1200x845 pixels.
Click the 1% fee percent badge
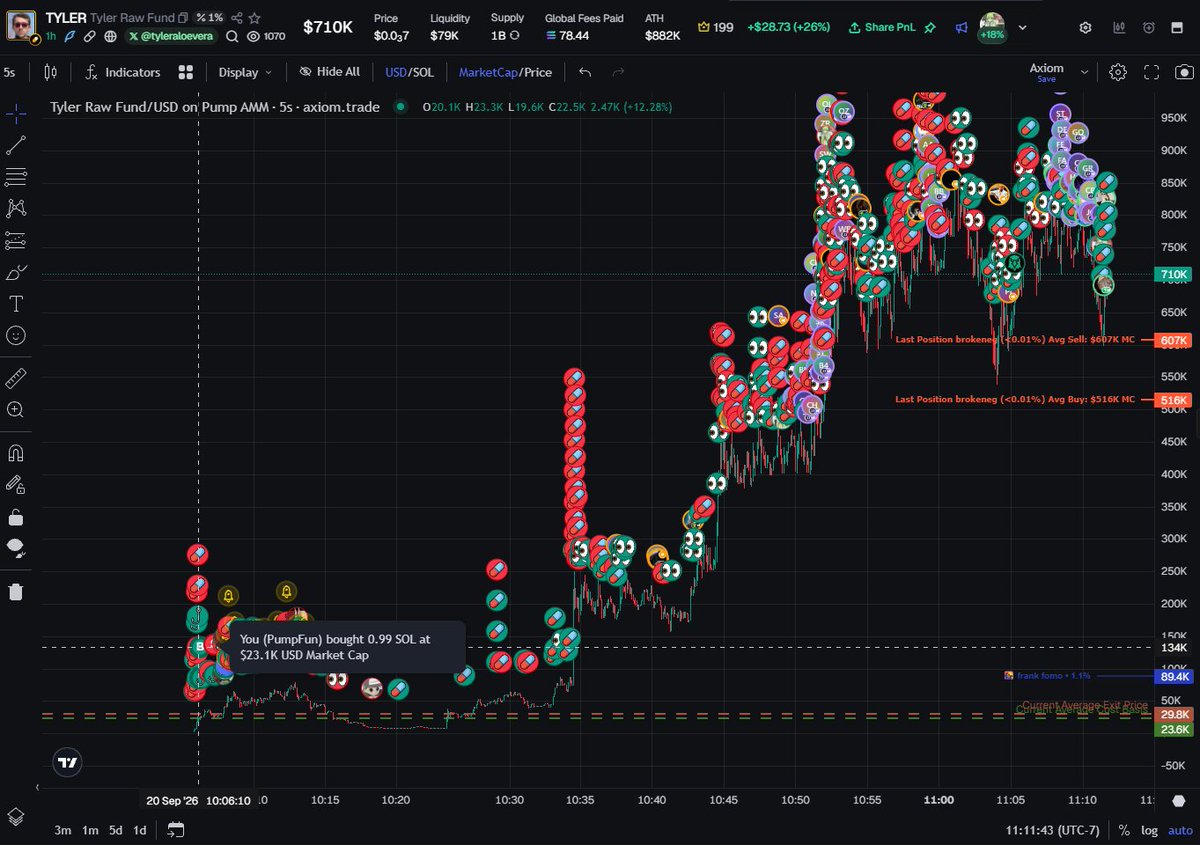pyautogui.click(x=209, y=18)
